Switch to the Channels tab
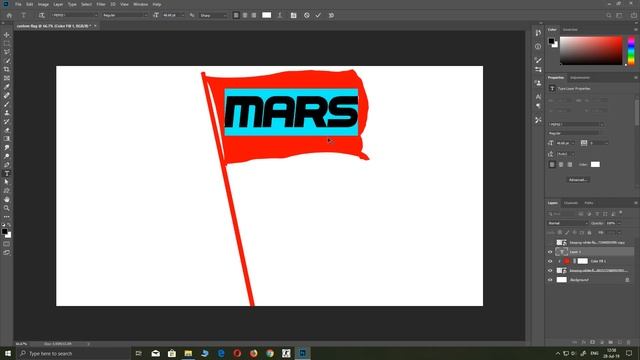This screenshot has width=640, height=360. 571,203
